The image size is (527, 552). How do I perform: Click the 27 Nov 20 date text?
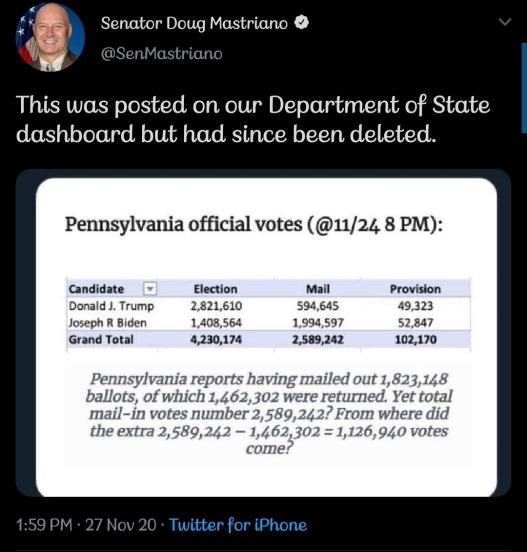[121, 525]
